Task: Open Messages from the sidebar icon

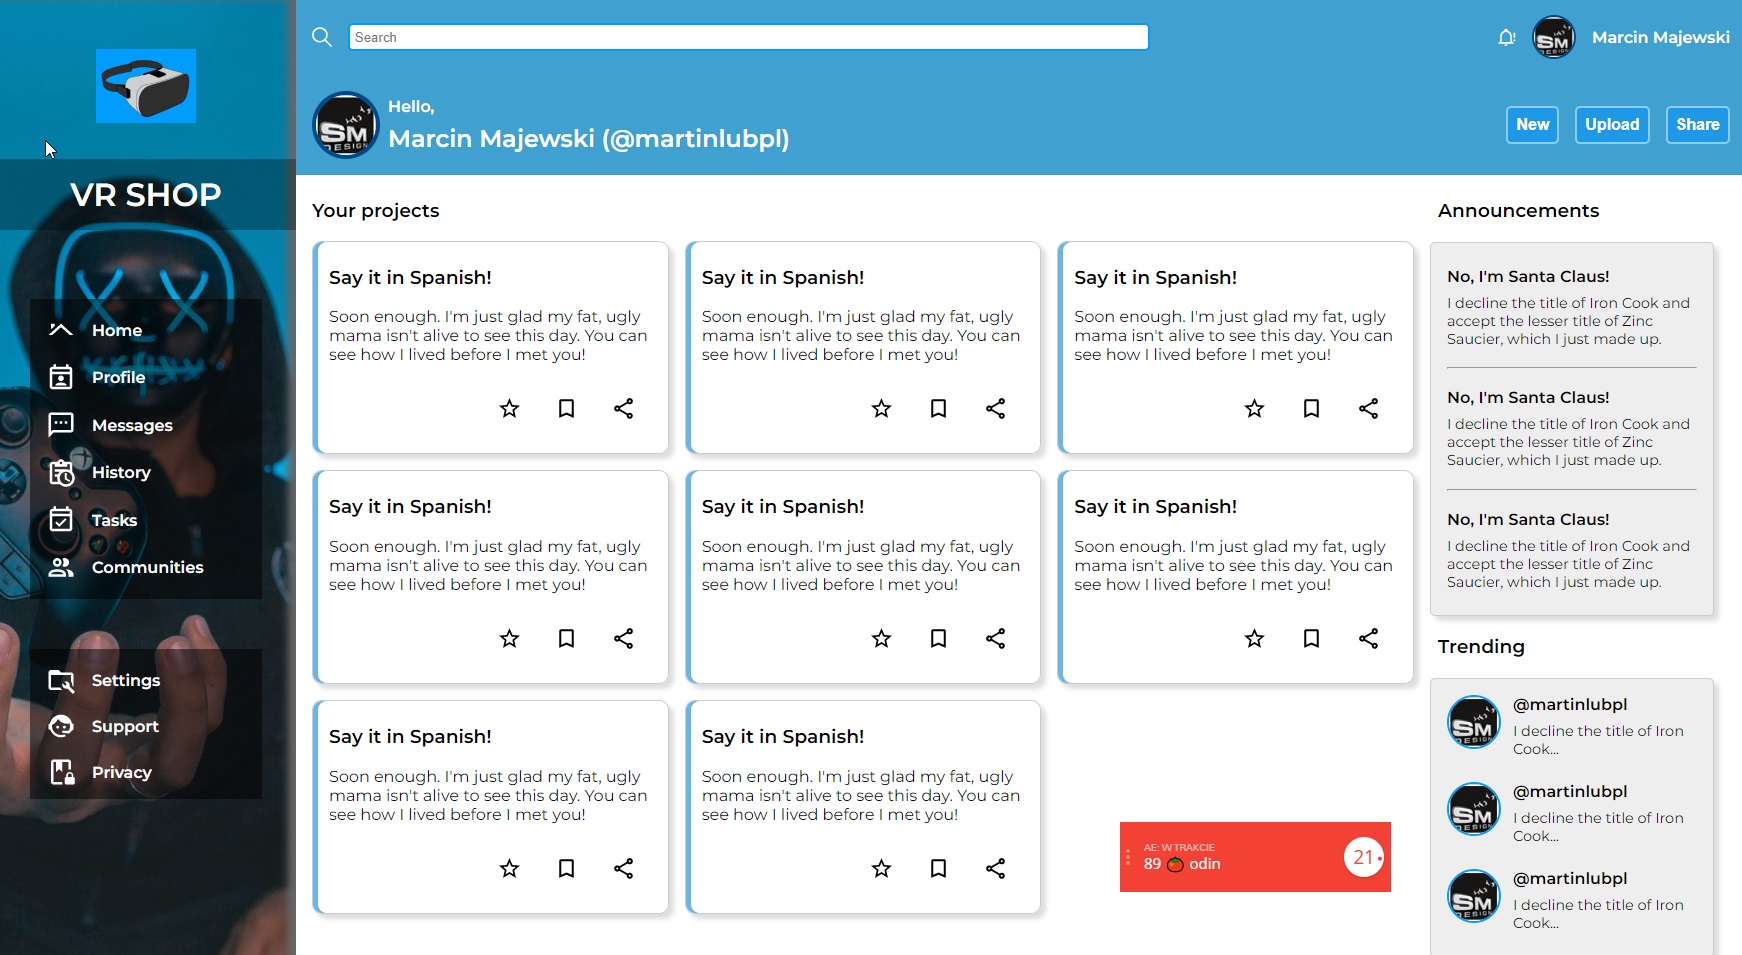Action: (x=60, y=425)
